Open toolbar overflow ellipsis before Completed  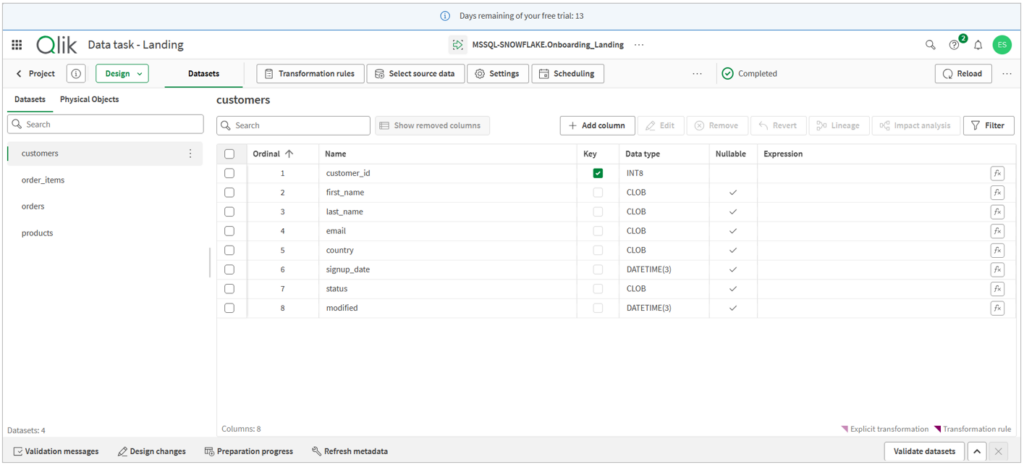click(x=697, y=74)
